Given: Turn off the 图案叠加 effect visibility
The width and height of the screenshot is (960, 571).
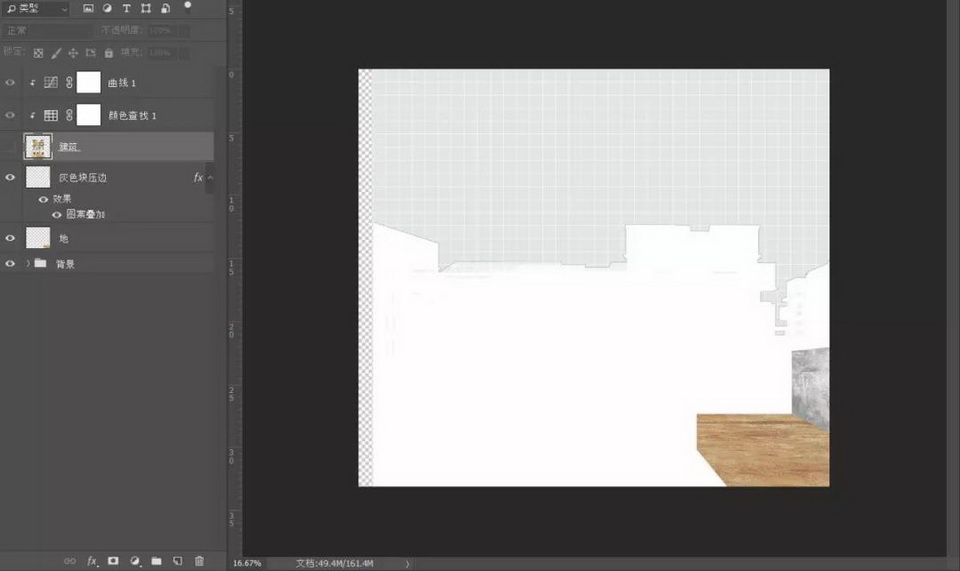Looking at the screenshot, I should (x=57, y=214).
